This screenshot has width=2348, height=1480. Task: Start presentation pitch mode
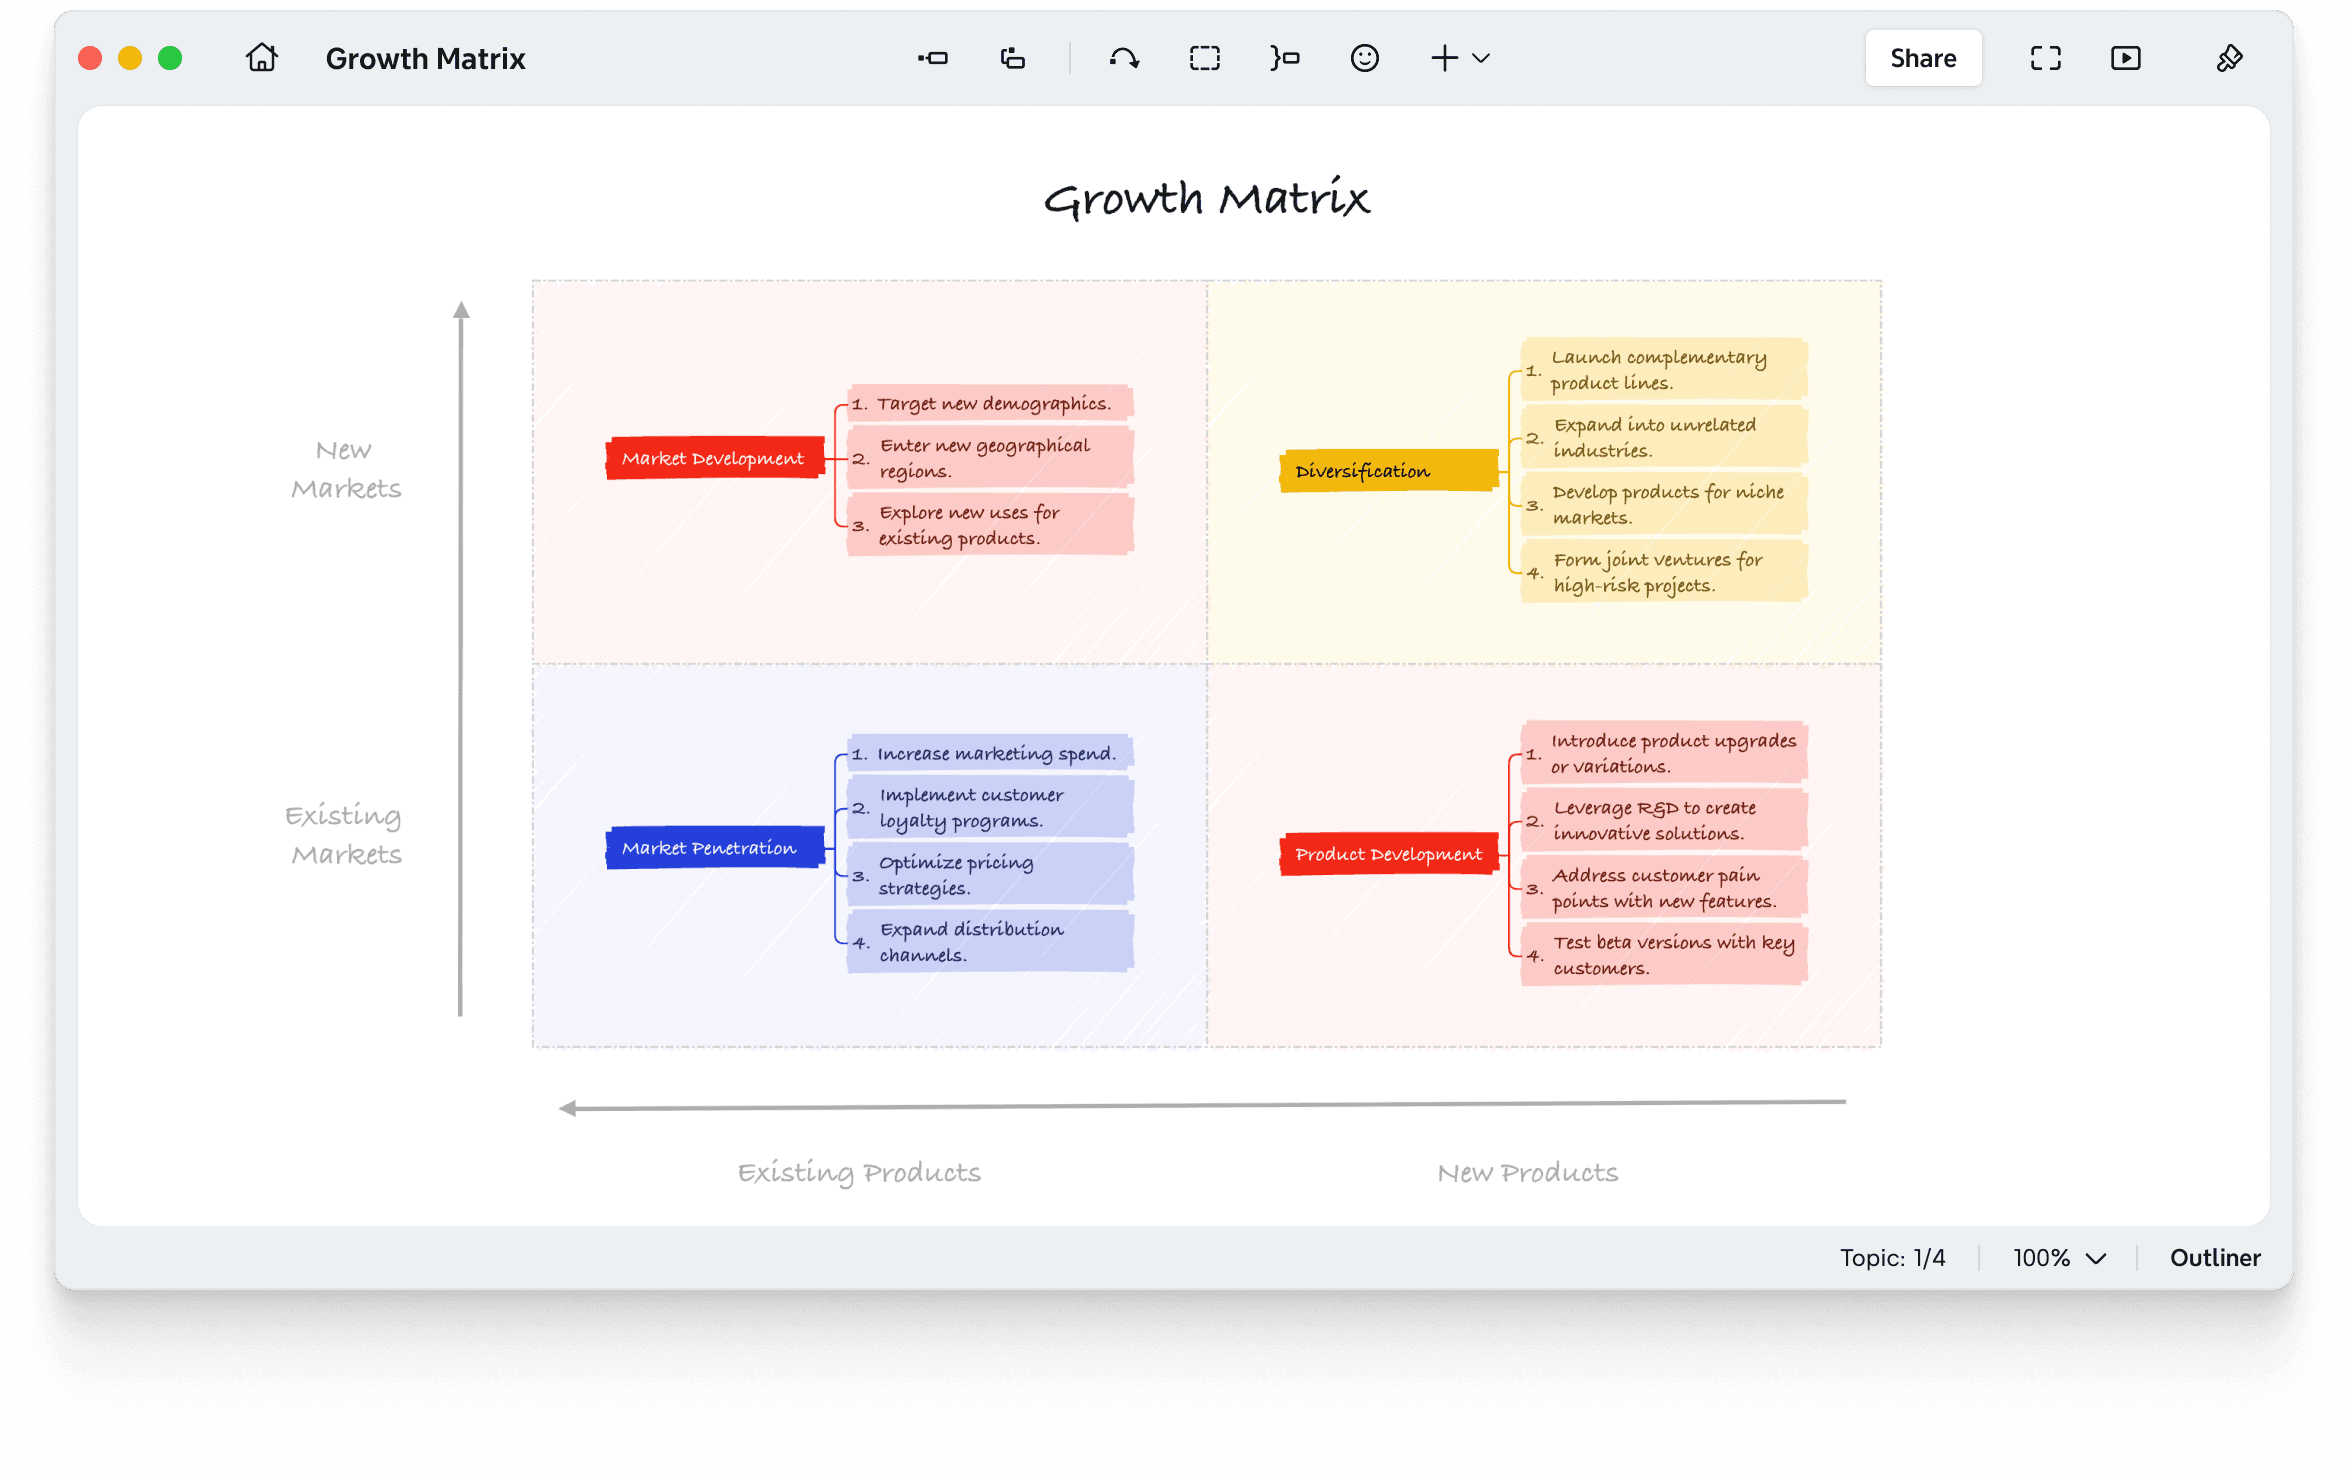(x=2126, y=58)
